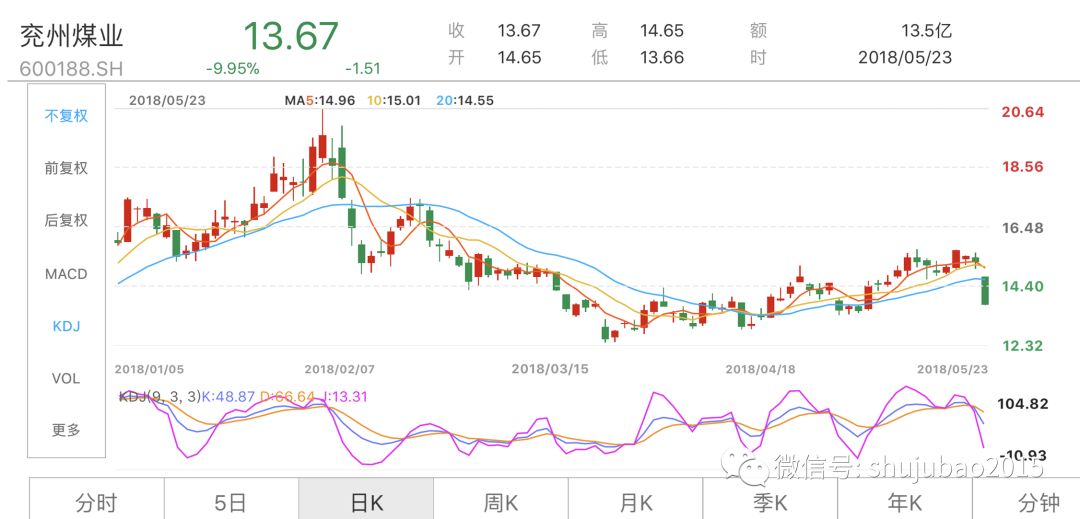This screenshot has width=1080, height=519.
Task: Click the 10:15.01 moving average label
Action: tap(396, 100)
